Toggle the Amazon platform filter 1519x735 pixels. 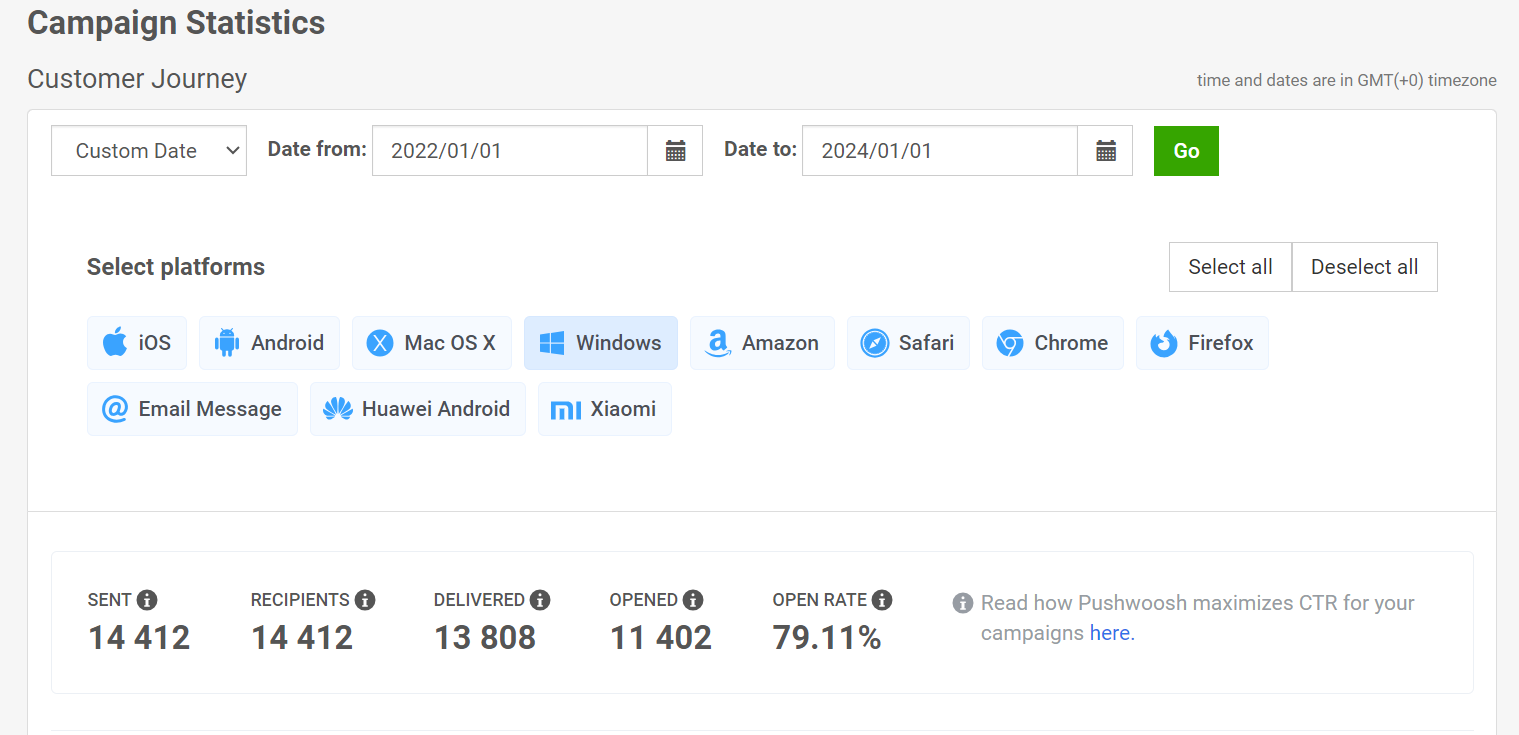pyautogui.click(x=762, y=343)
